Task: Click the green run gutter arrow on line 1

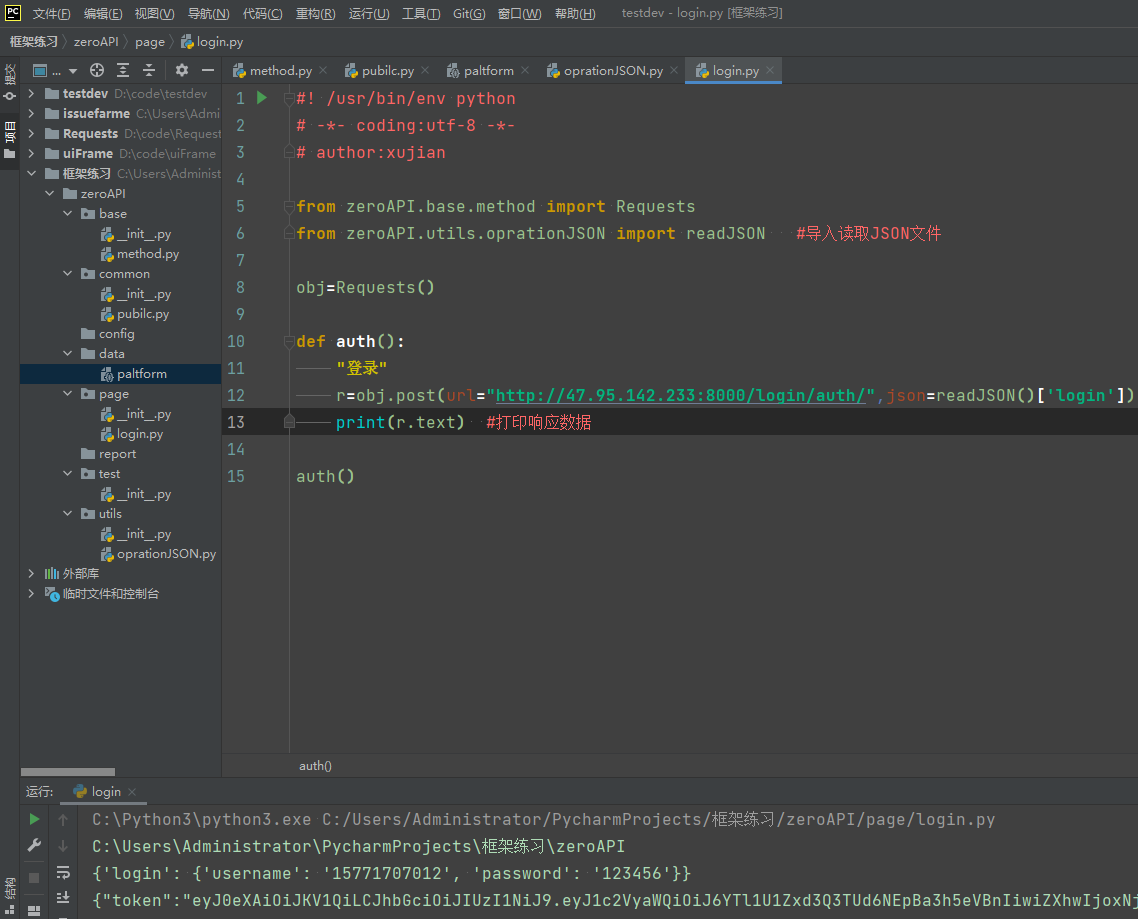Action: click(262, 98)
